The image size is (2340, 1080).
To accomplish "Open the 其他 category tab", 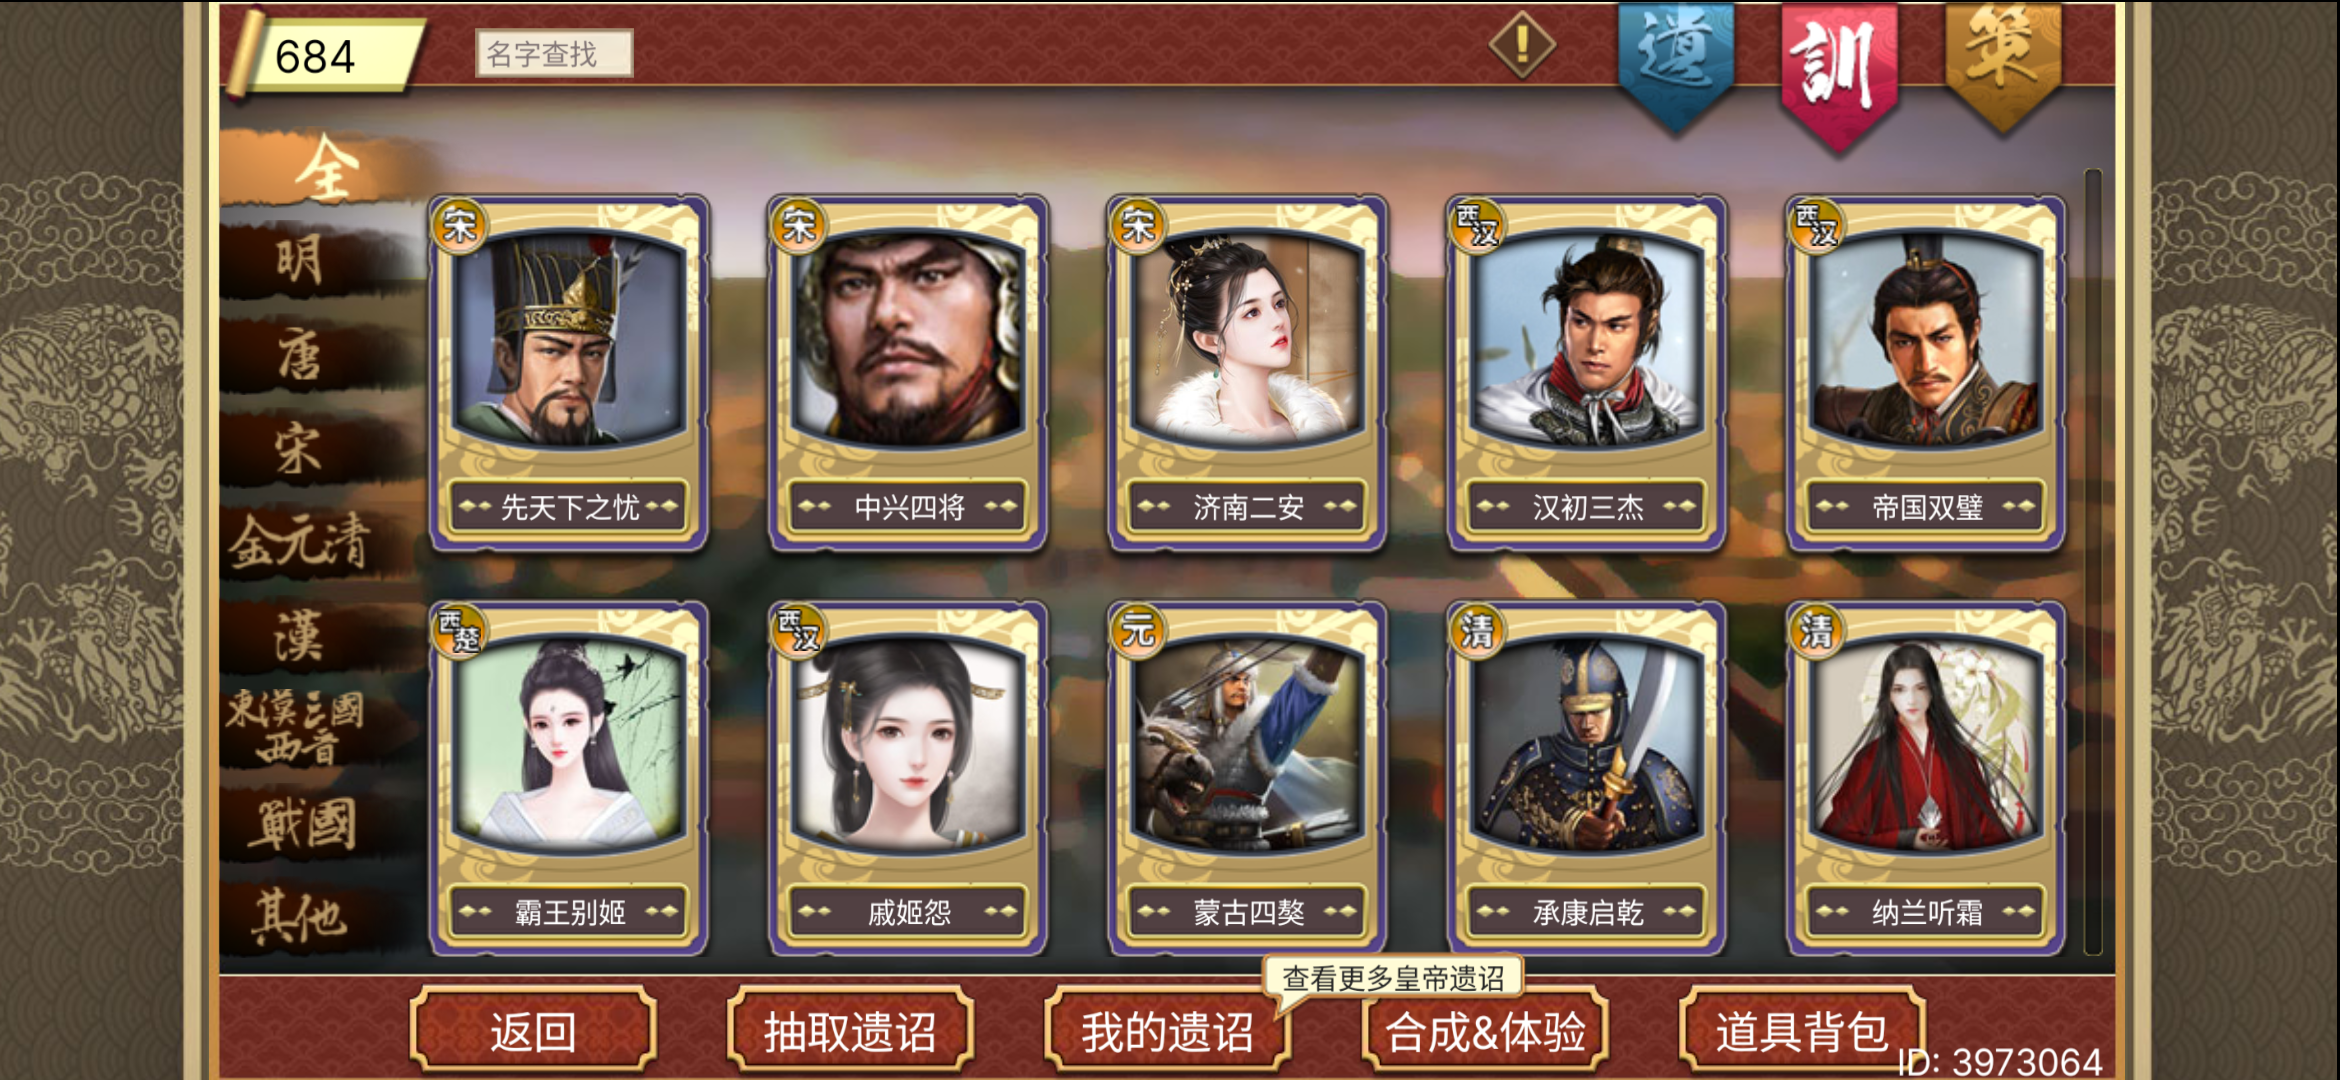I will pos(300,916).
